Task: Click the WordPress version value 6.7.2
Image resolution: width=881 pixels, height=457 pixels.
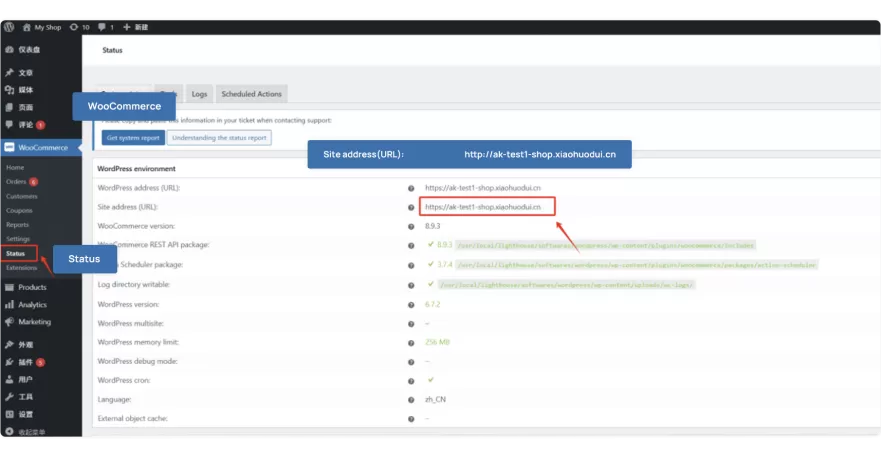Action: click(433, 304)
